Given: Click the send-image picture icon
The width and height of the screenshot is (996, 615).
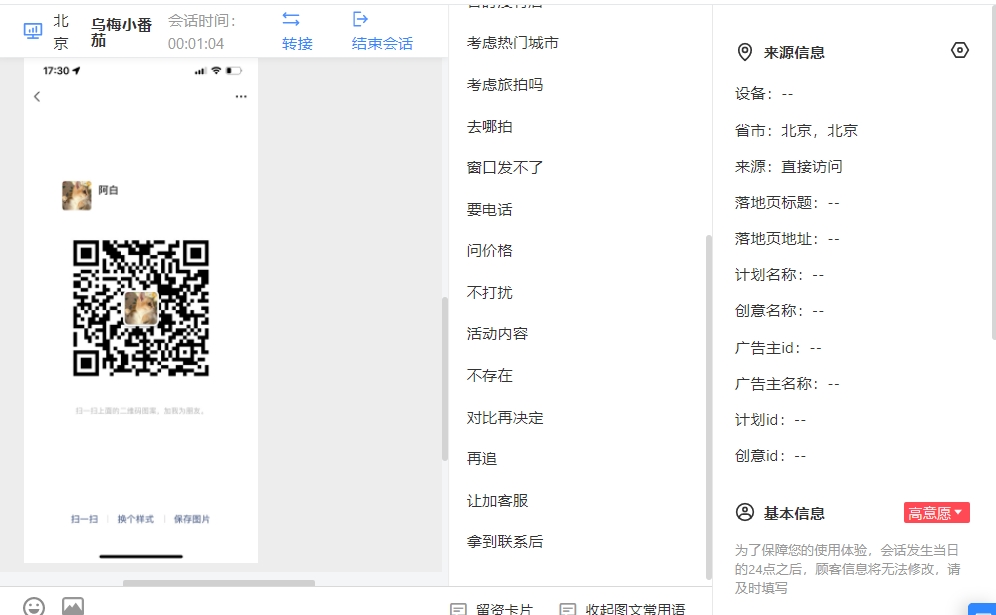Looking at the screenshot, I should [73, 606].
